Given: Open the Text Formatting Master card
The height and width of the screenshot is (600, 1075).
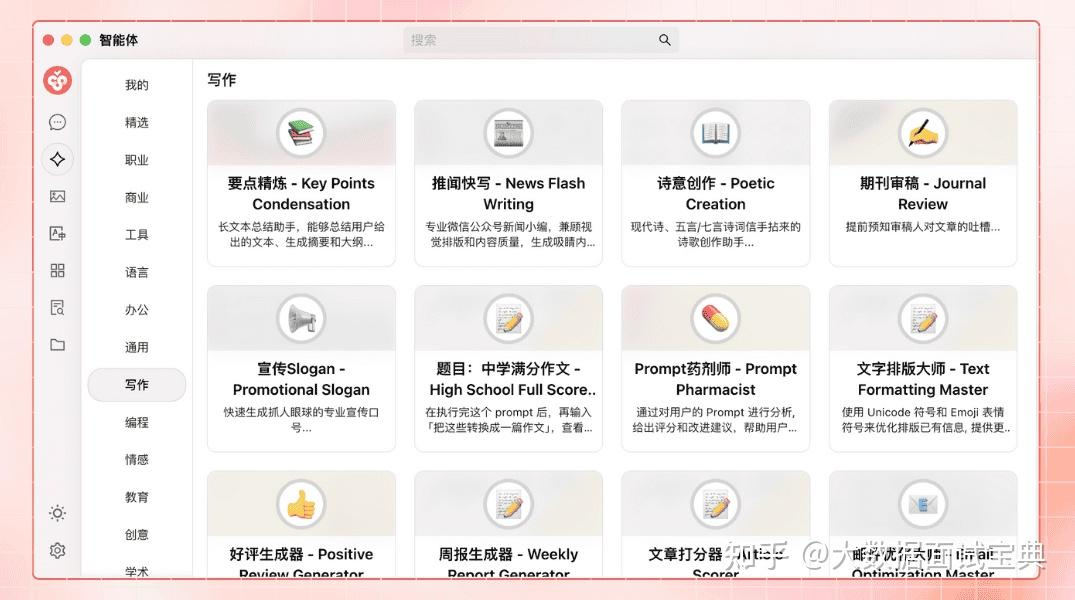Looking at the screenshot, I should pyautogui.click(x=923, y=369).
